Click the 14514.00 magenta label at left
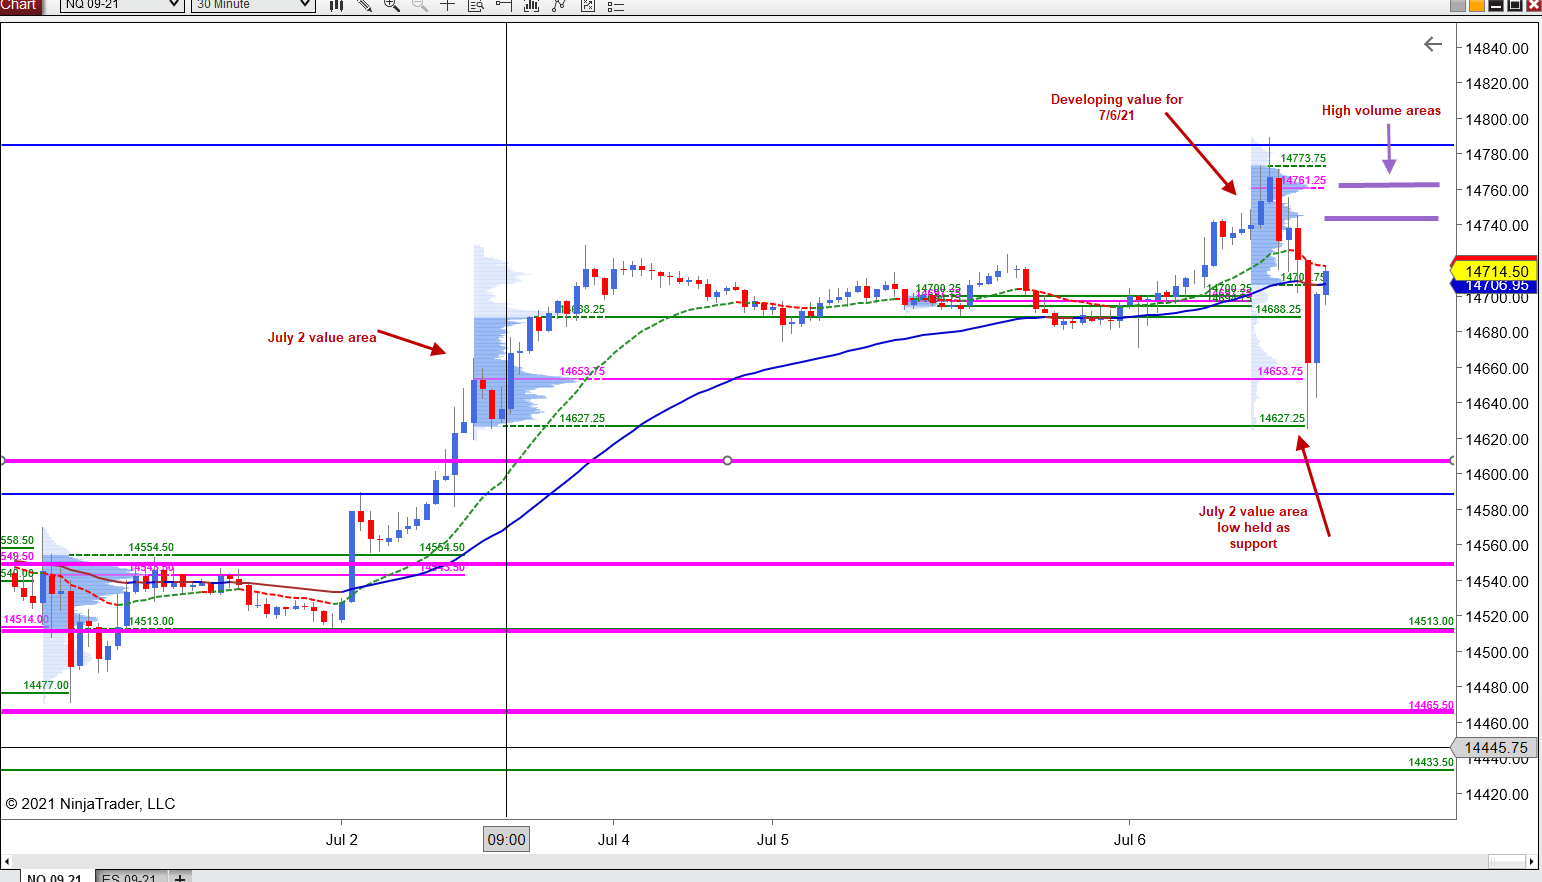Viewport: 1542px width, 882px height. [x=26, y=620]
